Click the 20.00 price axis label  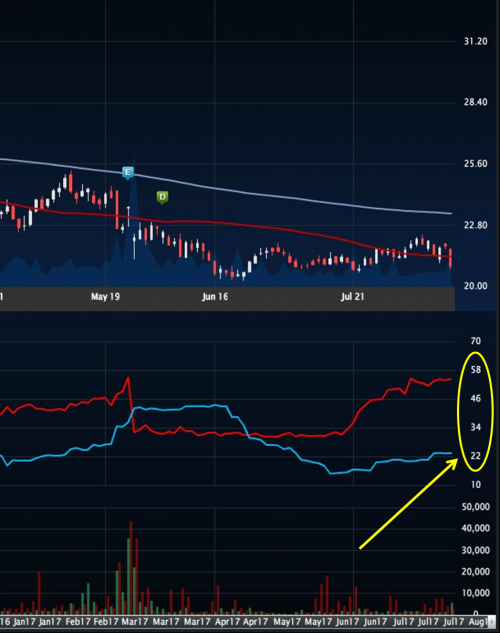click(x=475, y=286)
